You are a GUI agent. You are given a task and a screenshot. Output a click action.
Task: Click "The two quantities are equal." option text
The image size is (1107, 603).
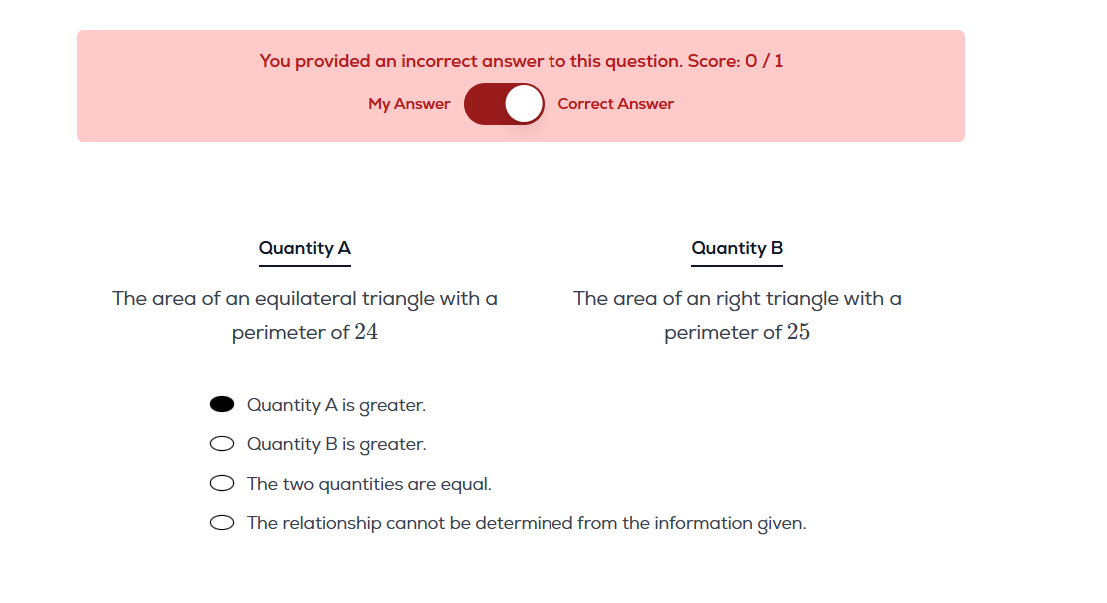pyautogui.click(x=369, y=484)
